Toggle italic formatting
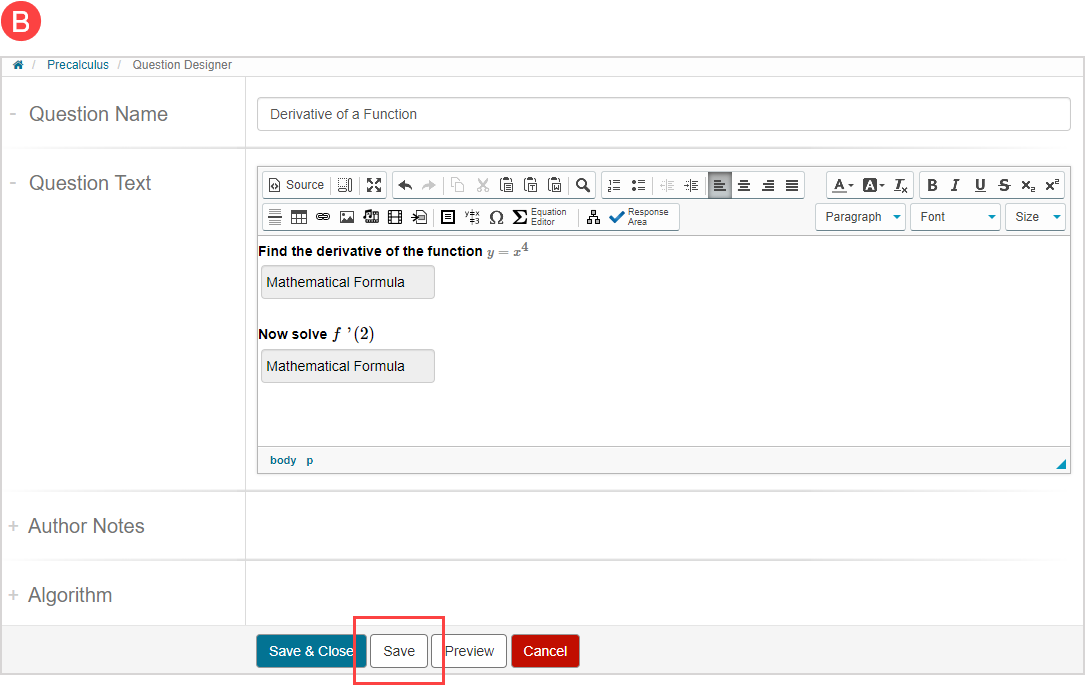The image size is (1085, 685). [955, 185]
